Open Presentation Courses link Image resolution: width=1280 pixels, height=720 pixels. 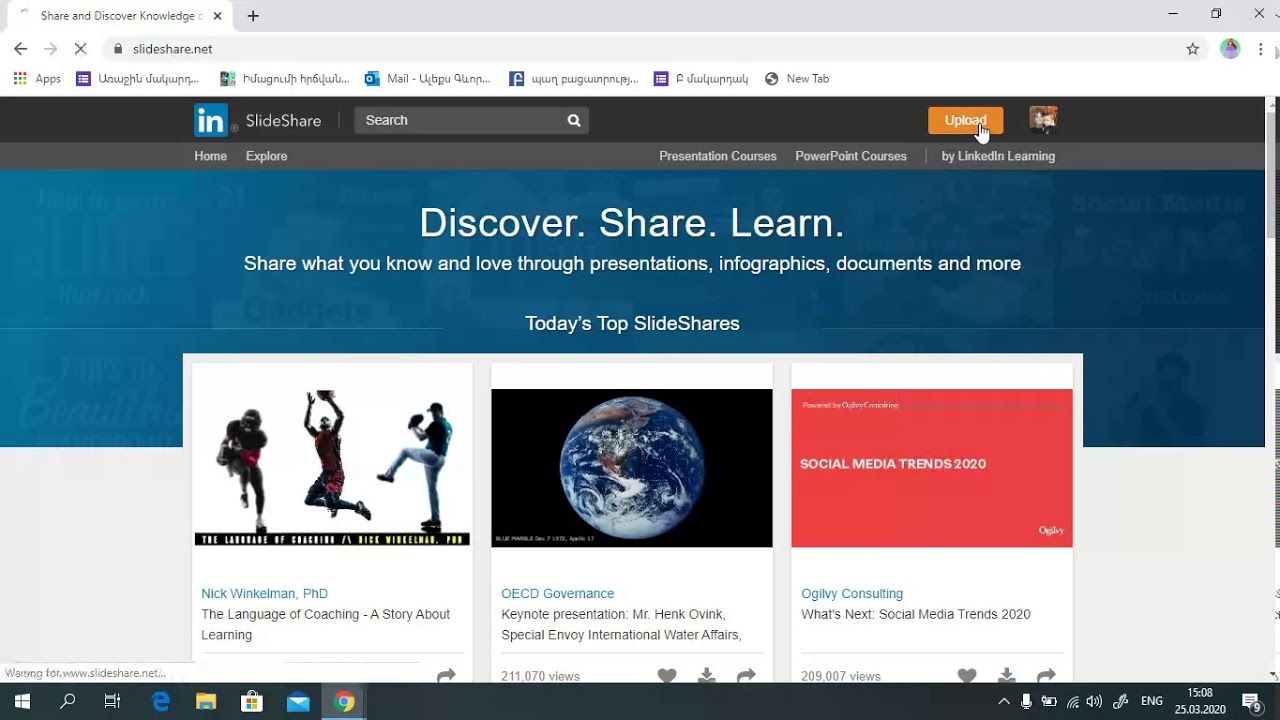pos(718,156)
